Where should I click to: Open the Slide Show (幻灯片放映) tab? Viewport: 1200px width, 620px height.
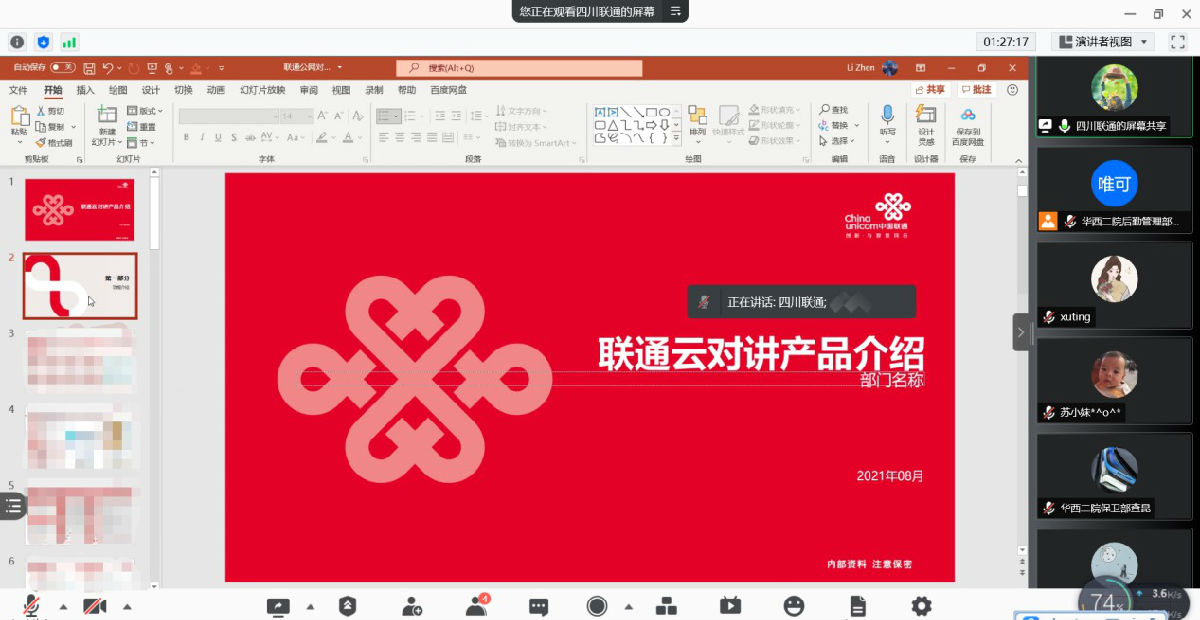click(x=263, y=90)
